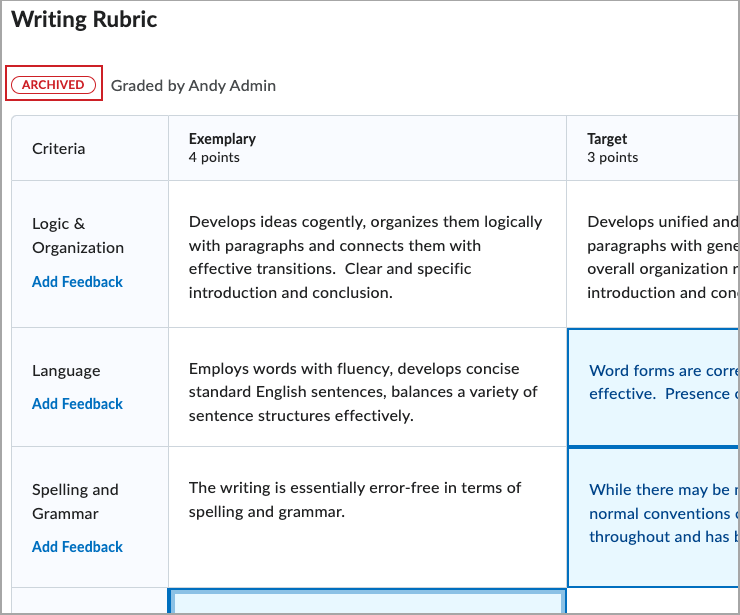Click the Exemplary level column heading
This screenshot has height=615, width=740.
coord(222,139)
